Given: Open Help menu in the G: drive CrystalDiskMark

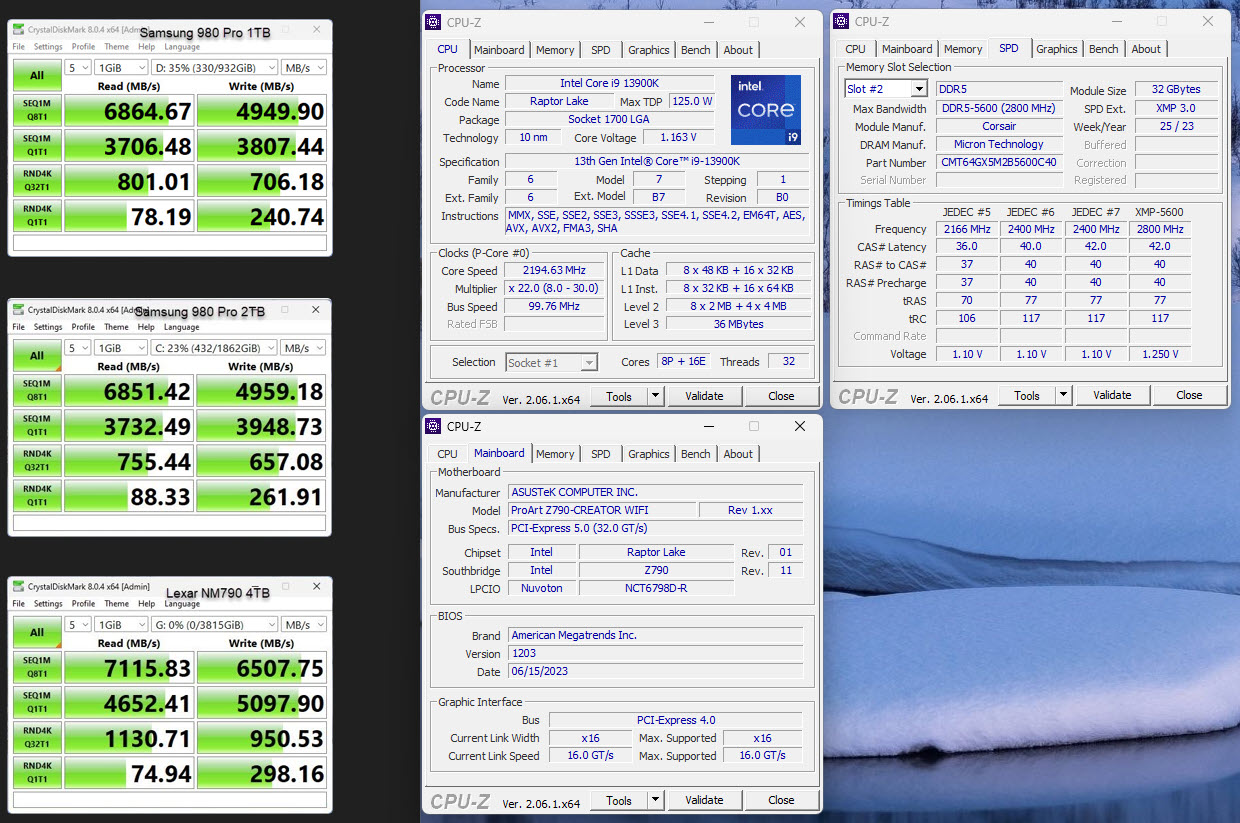Looking at the screenshot, I should (147, 604).
